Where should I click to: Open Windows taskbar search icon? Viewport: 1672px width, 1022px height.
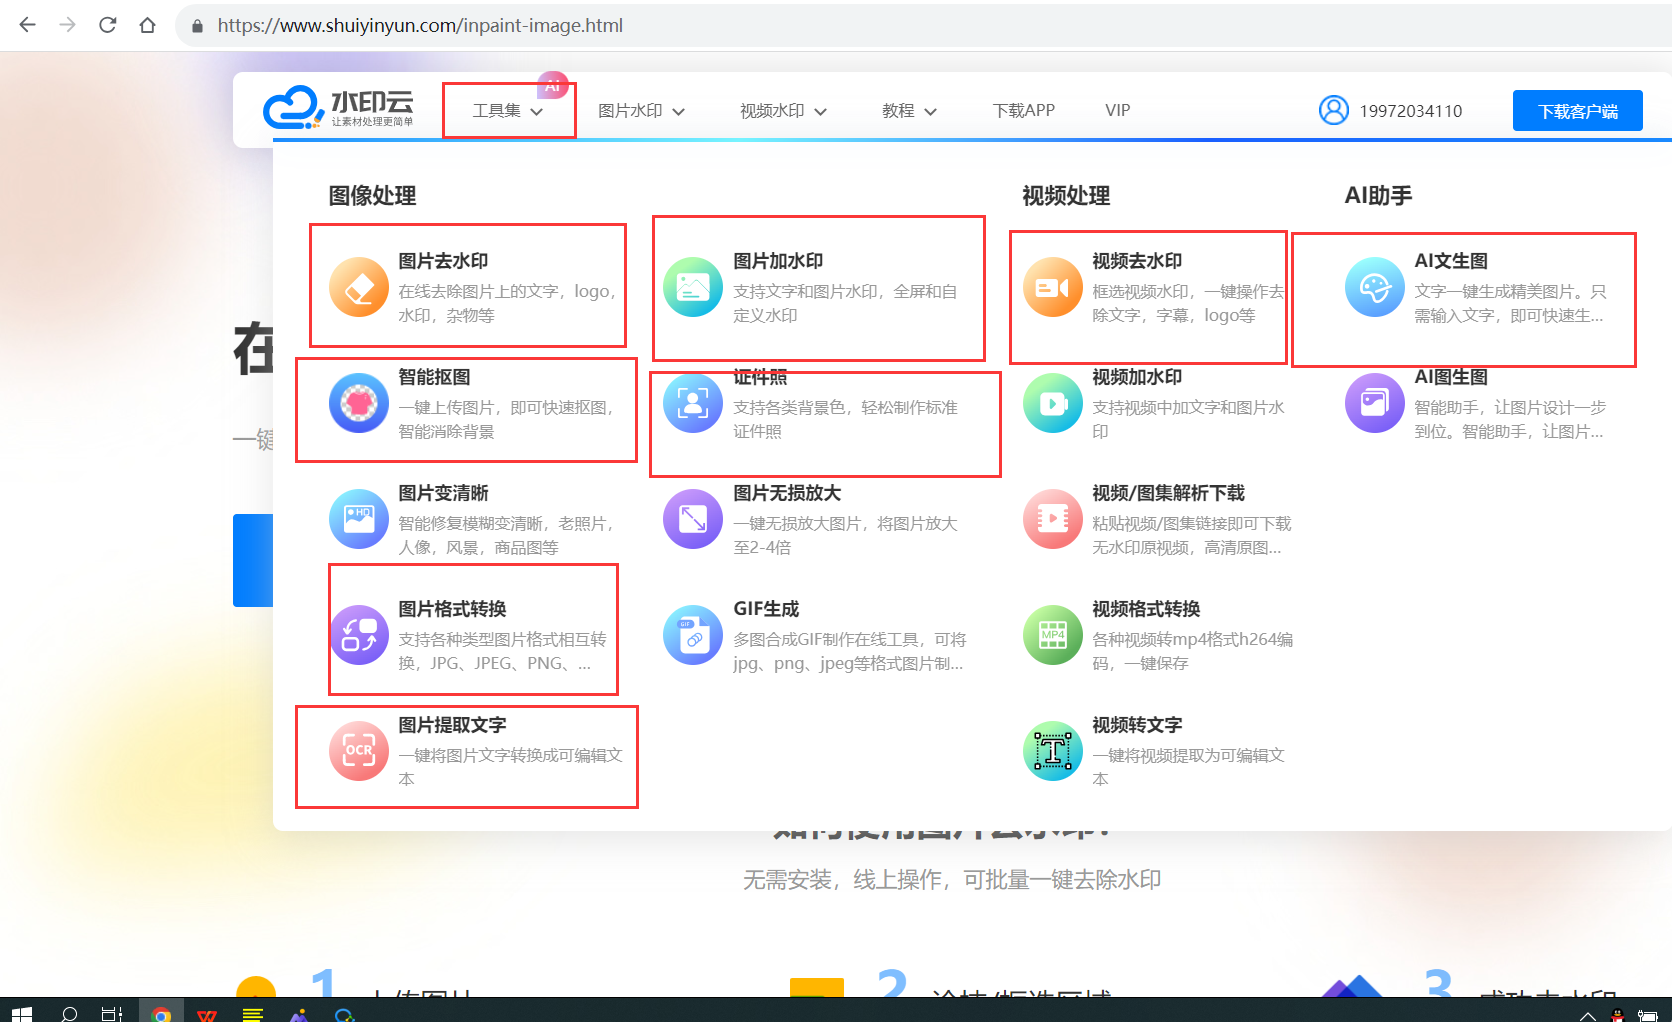[x=69, y=1014]
